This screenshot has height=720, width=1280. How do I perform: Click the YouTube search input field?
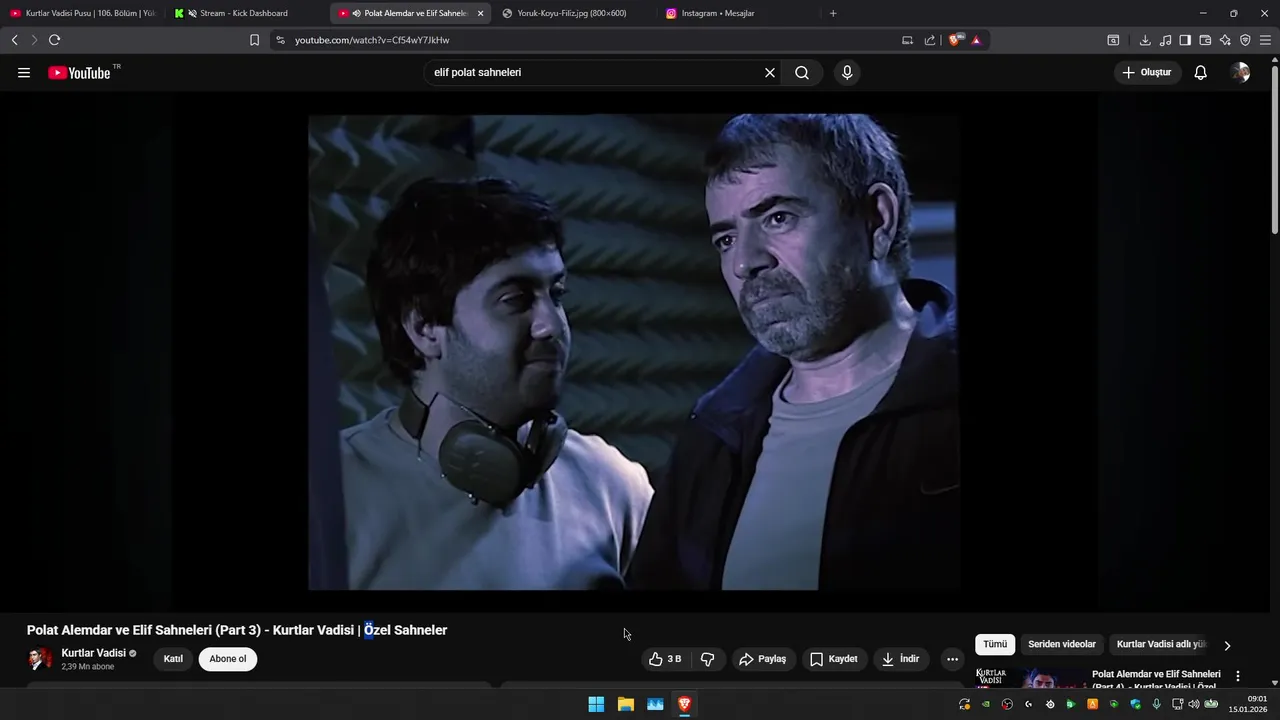[595, 73]
